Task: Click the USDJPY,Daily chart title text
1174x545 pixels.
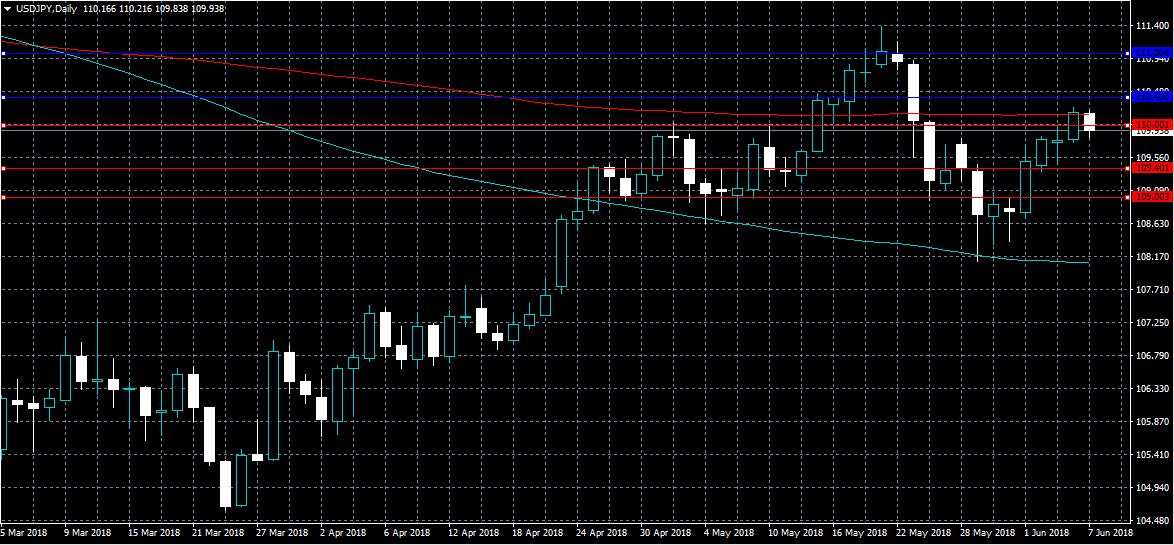Action: [x=46, y=9]
